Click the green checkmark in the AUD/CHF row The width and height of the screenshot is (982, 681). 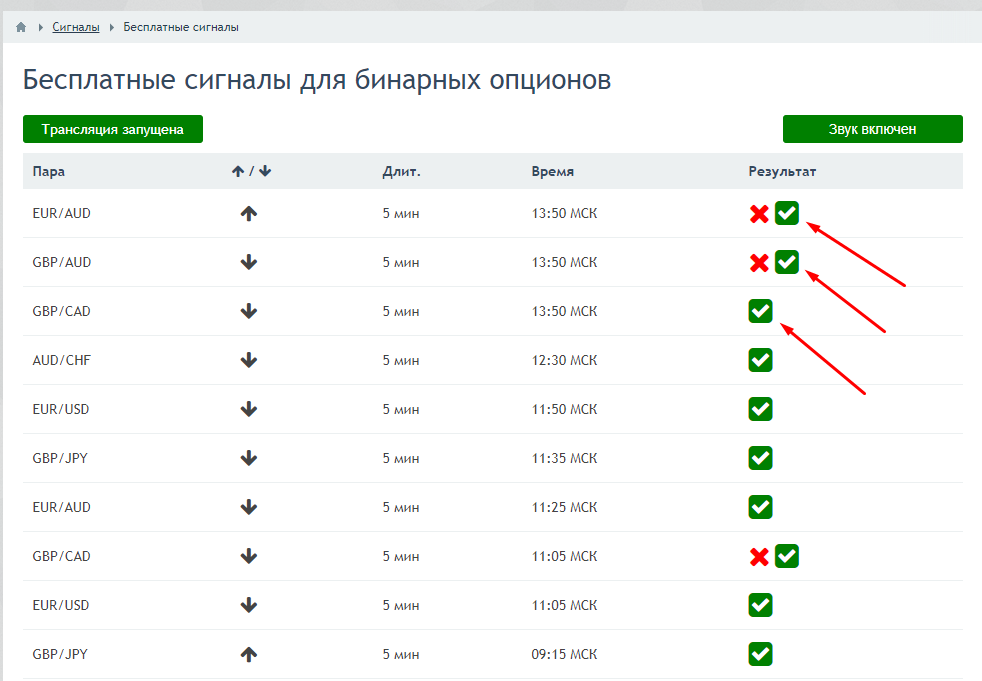pyautogui.click(x=760, y=360)
